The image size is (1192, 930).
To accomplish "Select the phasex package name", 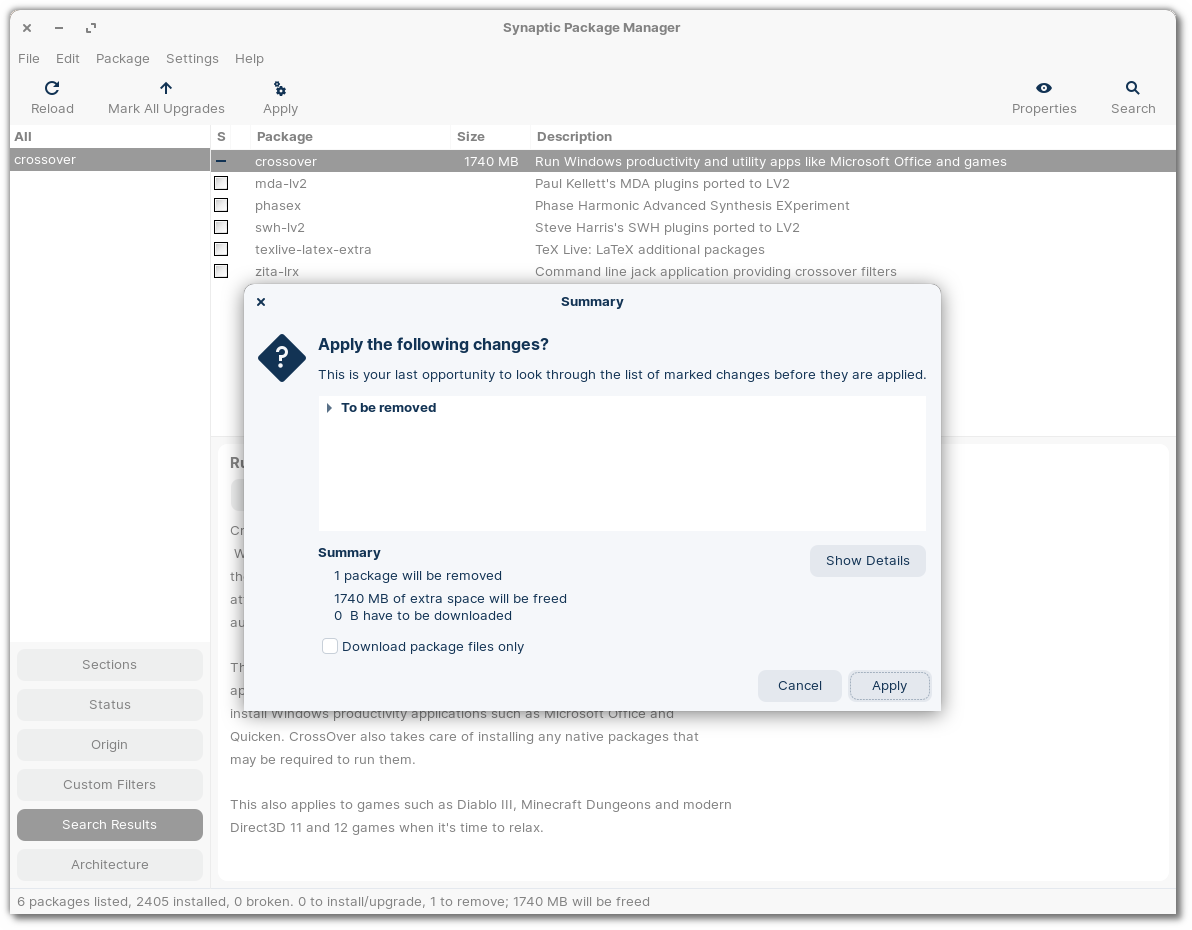I will 277,205.
